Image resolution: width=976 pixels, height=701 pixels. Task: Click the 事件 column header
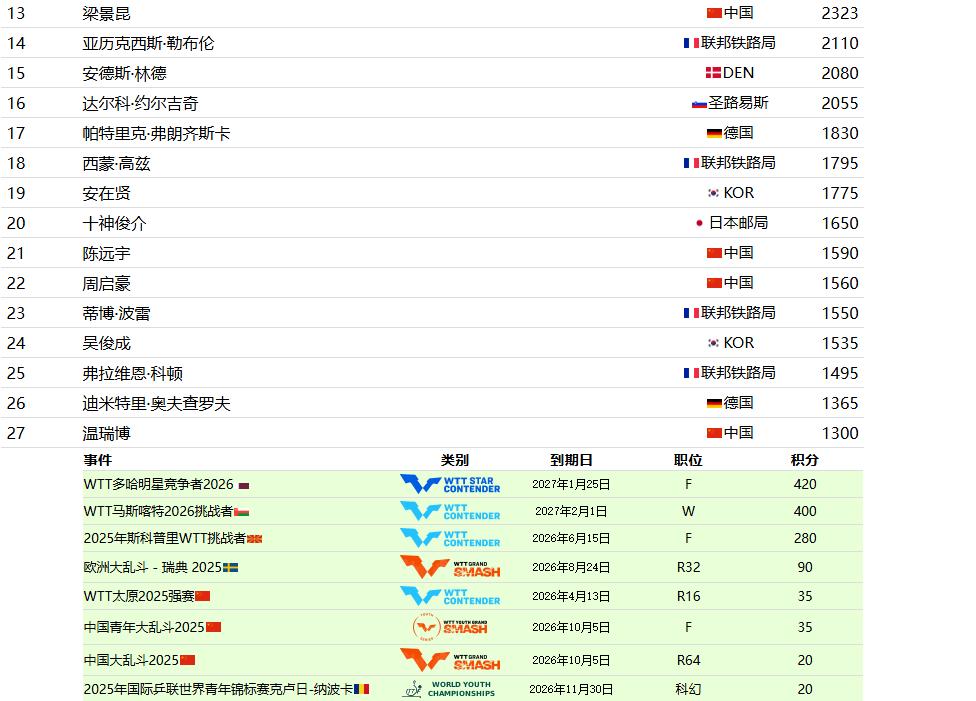point(98,460)
